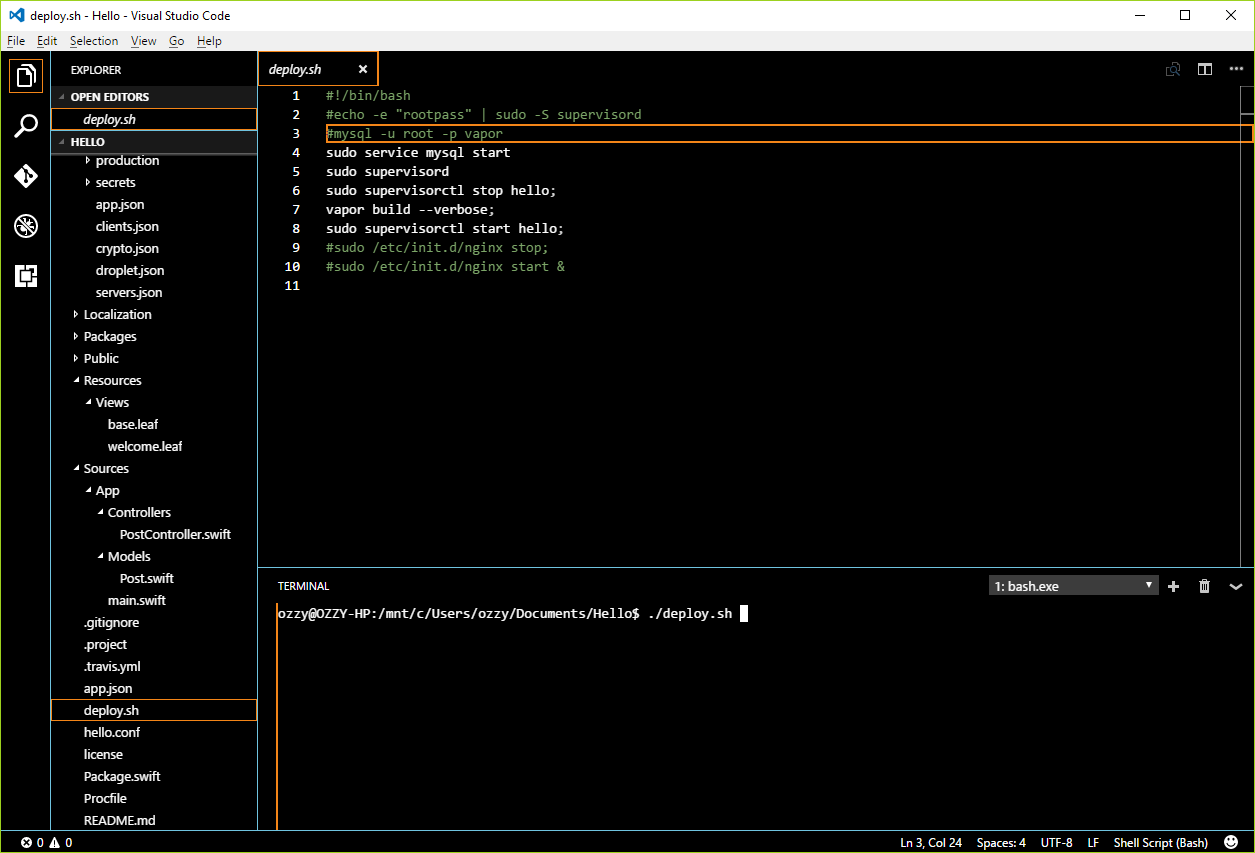Screen dimensions: 1255x853
Task: Open welcome.leaf file
Action: tap(145, 446)
